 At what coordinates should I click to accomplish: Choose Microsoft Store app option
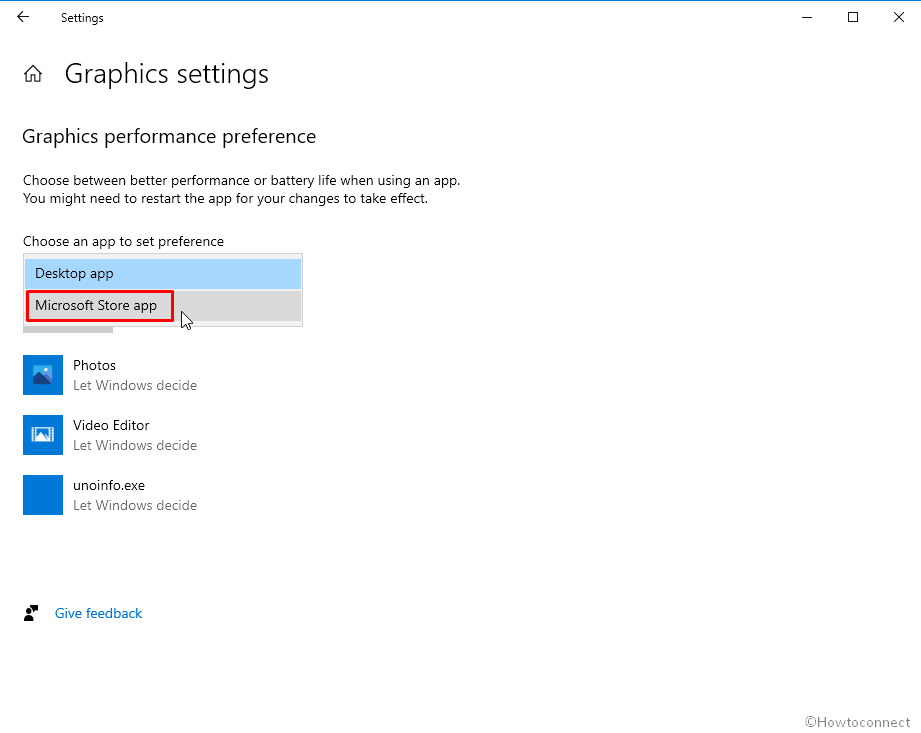point(163,305)
